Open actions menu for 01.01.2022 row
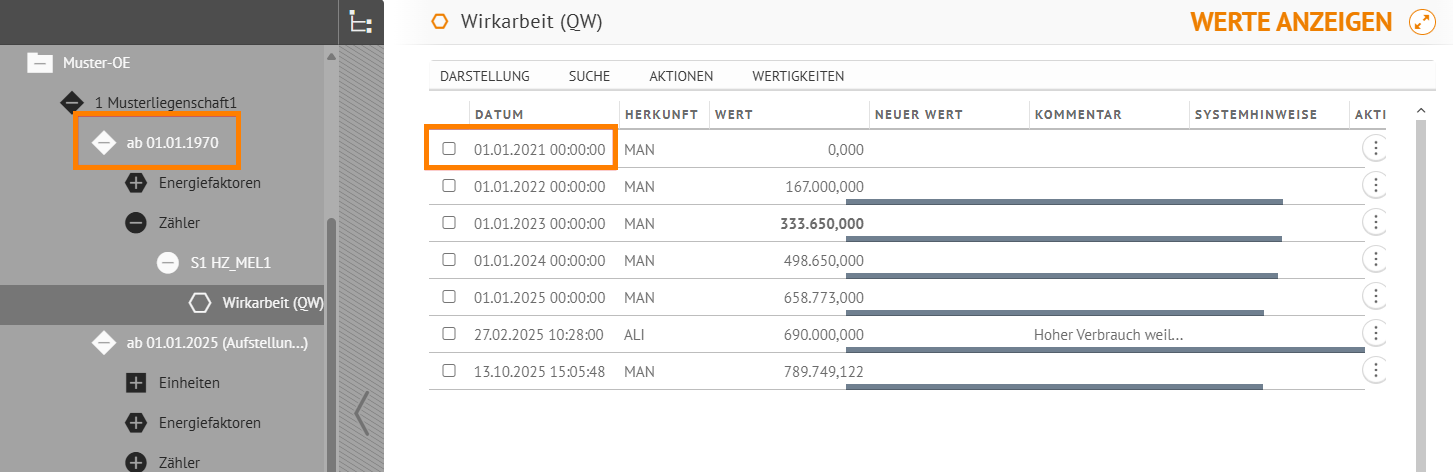This screenshot has width=1453, height=472. point(1376,185)
